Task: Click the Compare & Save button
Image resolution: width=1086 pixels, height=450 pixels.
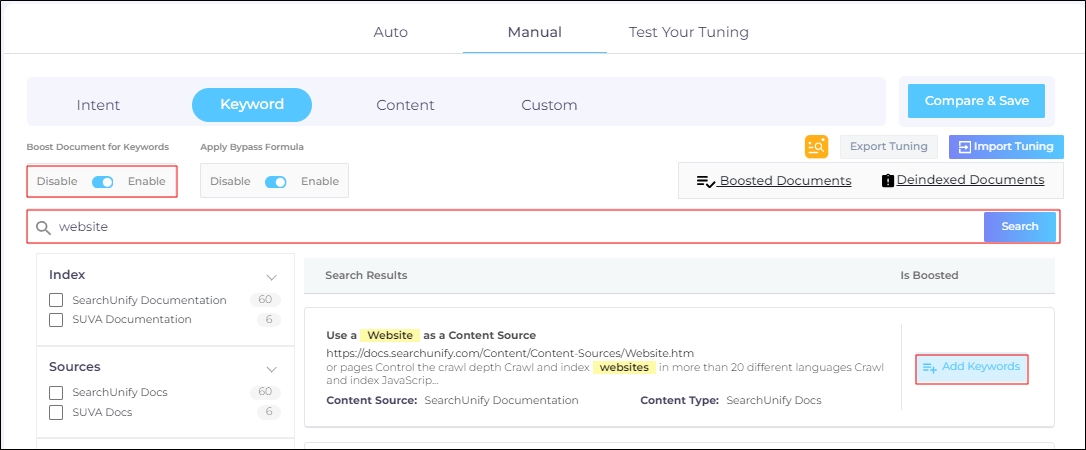Action: pos(976,101)
